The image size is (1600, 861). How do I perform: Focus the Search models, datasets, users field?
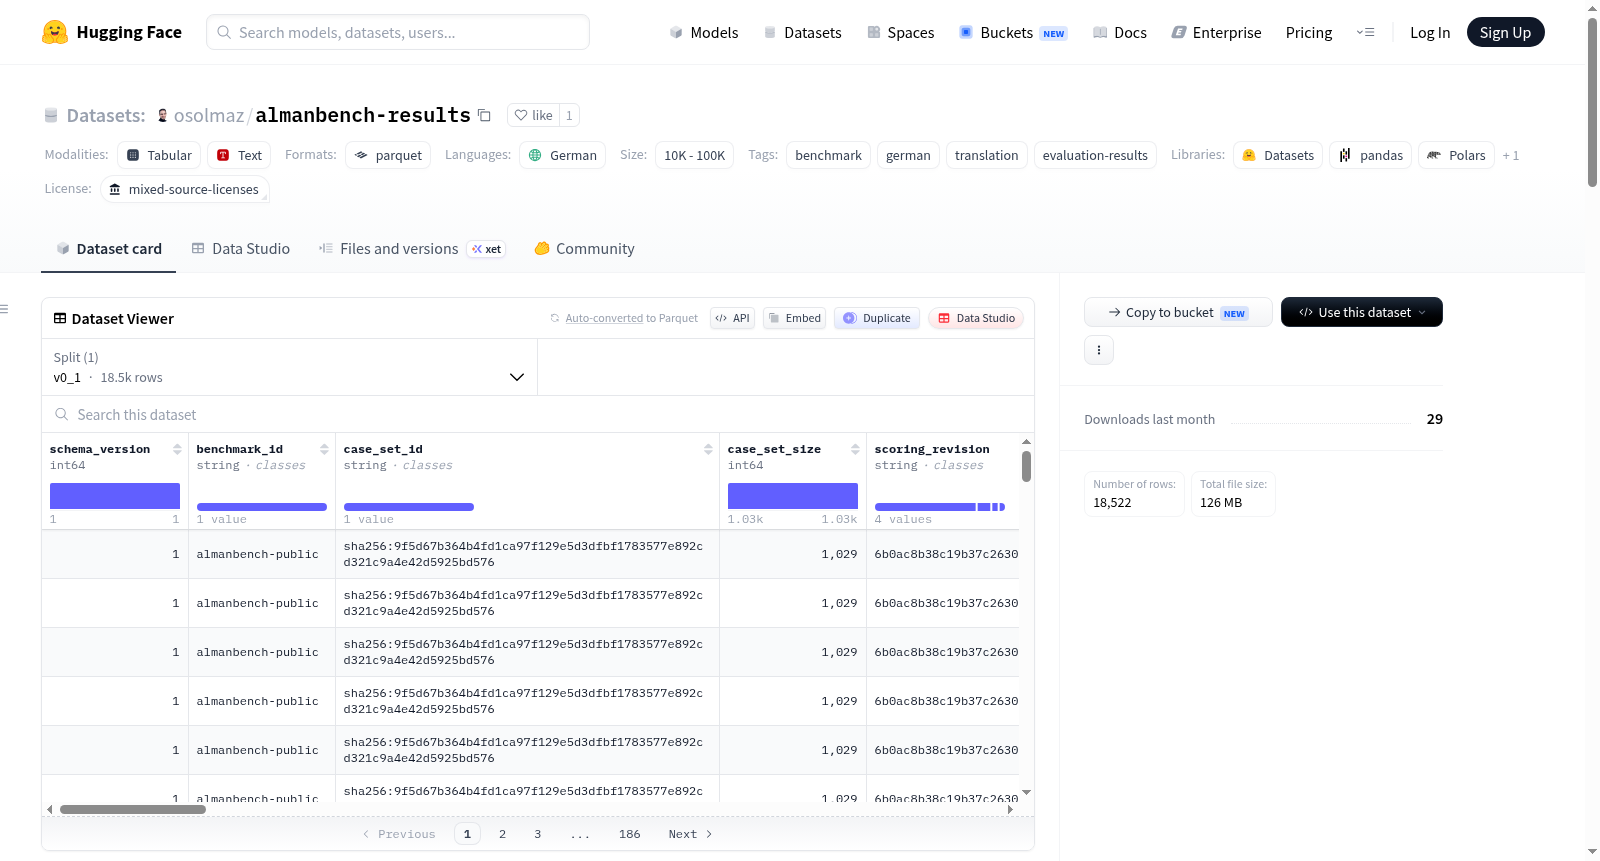click(398, 32)
